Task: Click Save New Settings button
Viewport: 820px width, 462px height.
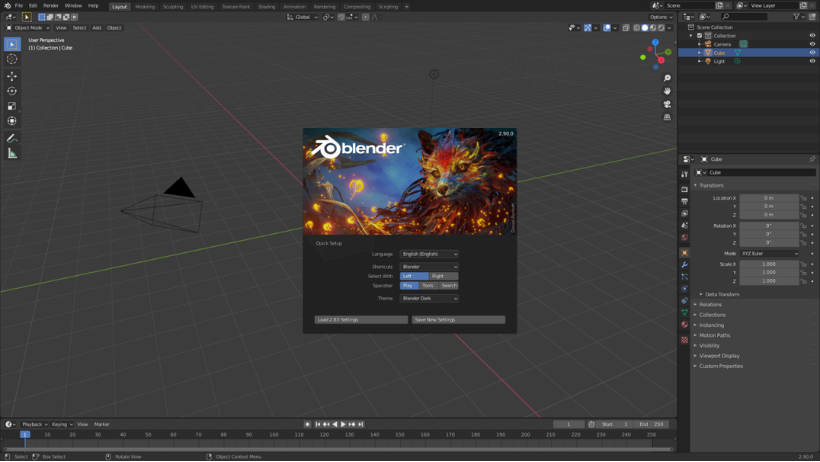Action: point(458,320)
